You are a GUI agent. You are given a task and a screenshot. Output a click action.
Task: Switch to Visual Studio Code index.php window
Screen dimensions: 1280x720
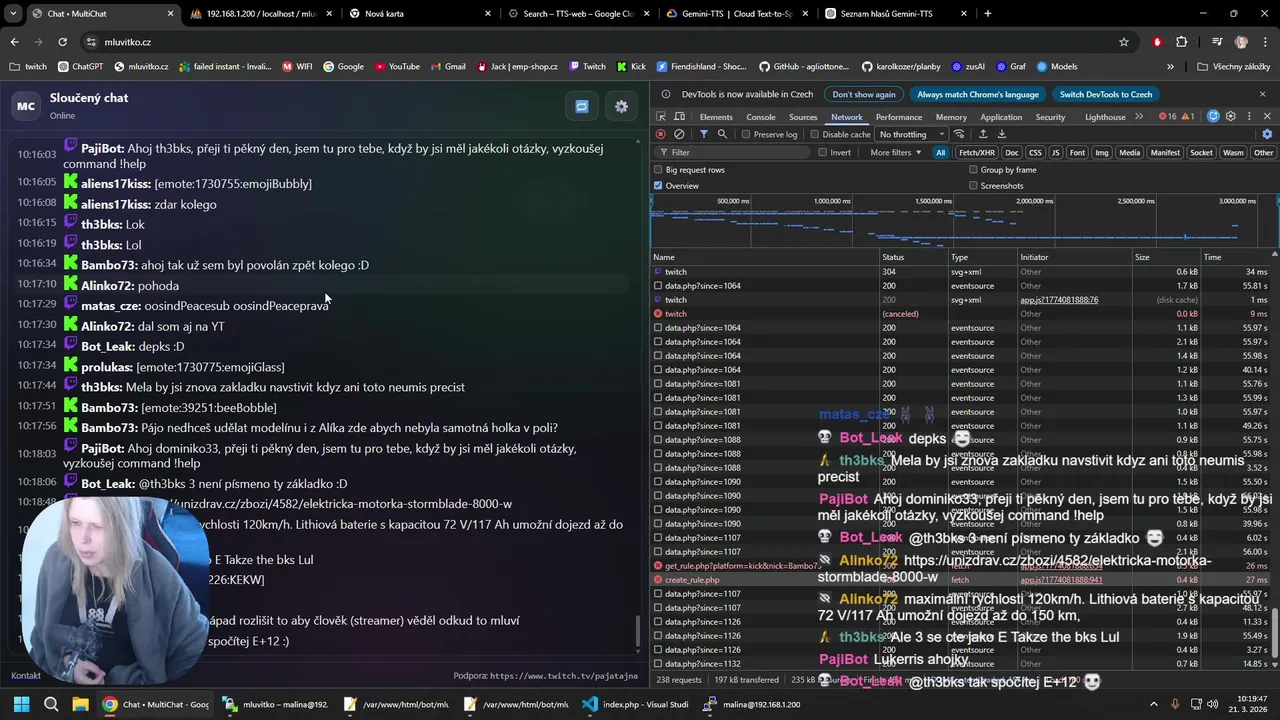pos(635,704)
